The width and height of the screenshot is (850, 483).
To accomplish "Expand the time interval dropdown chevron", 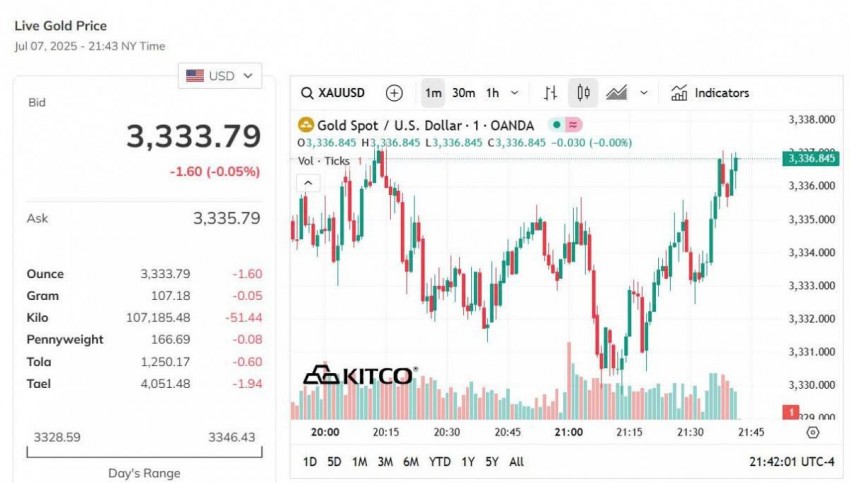I will [515, 93].
